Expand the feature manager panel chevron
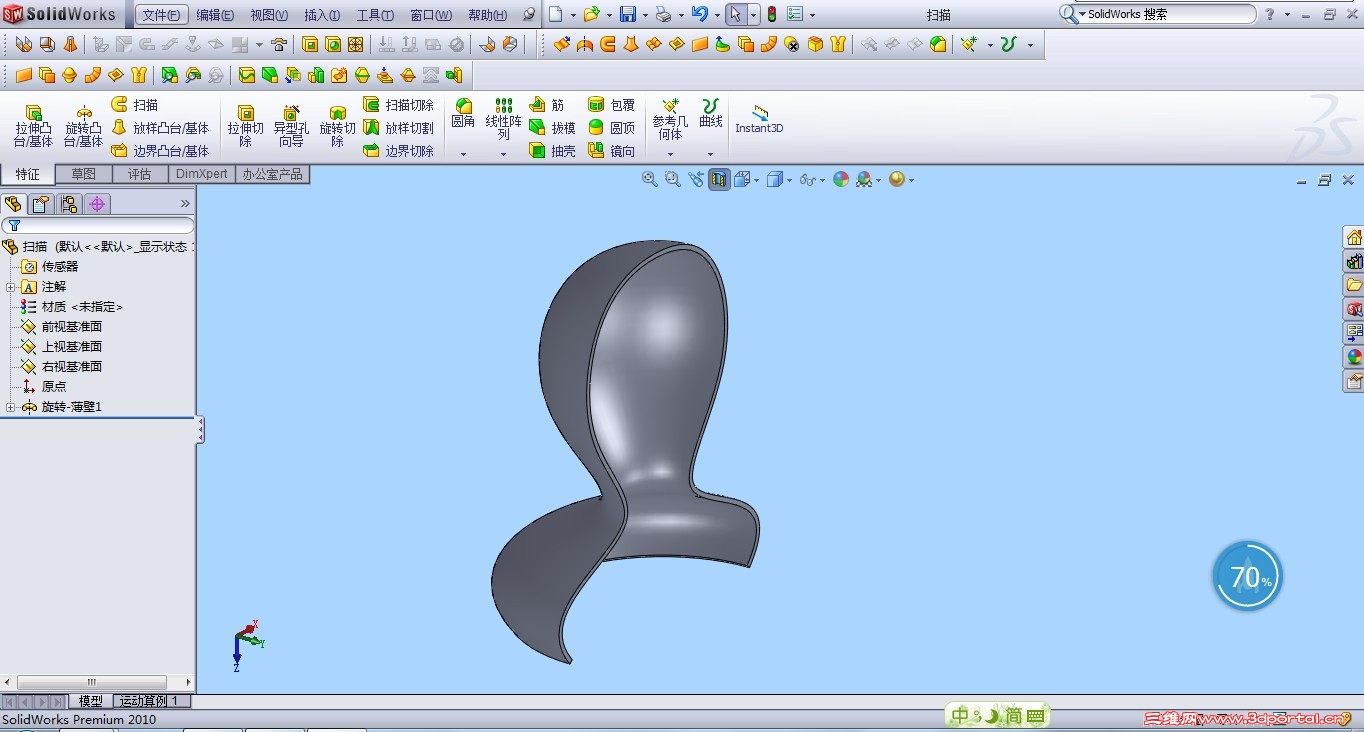The height and width of the screenshot is (732, 1364). [x=185, y=204]
